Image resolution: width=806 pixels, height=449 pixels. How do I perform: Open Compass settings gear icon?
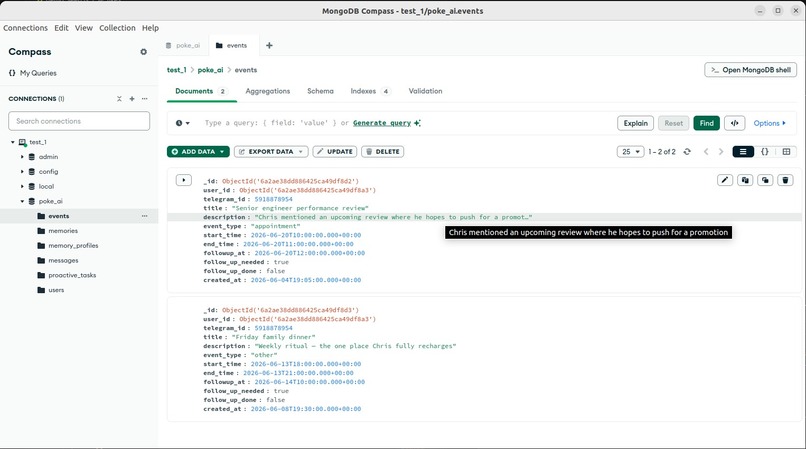(143, 52)
